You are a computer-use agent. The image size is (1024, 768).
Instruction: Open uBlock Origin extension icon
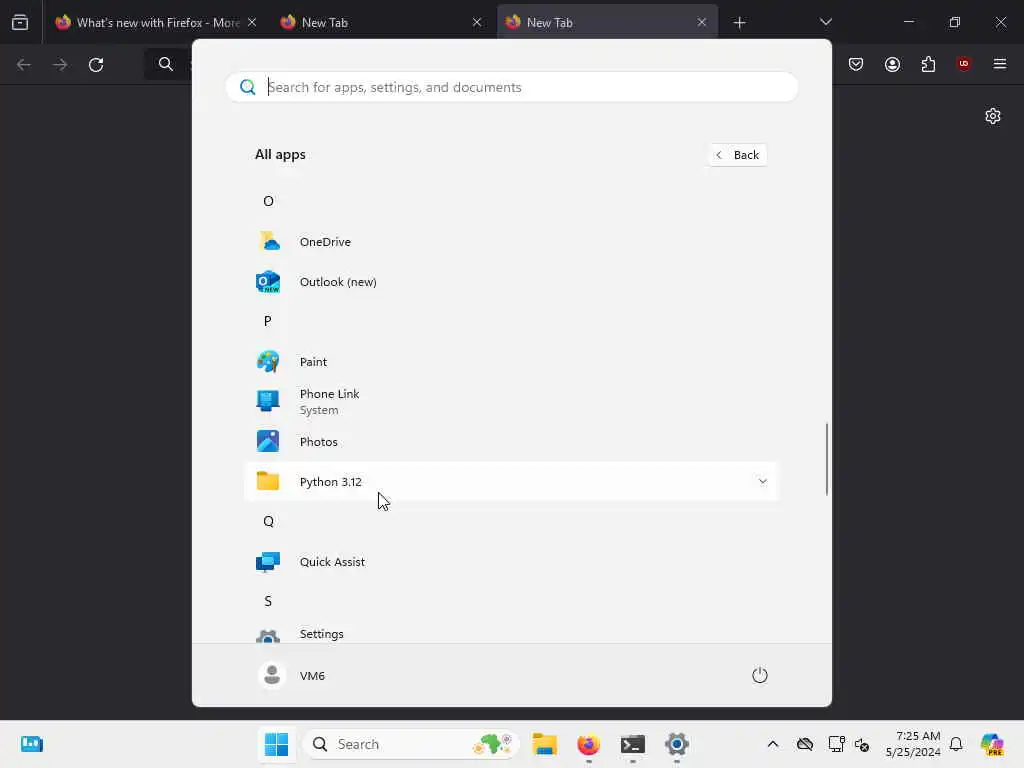click(963, 64)
